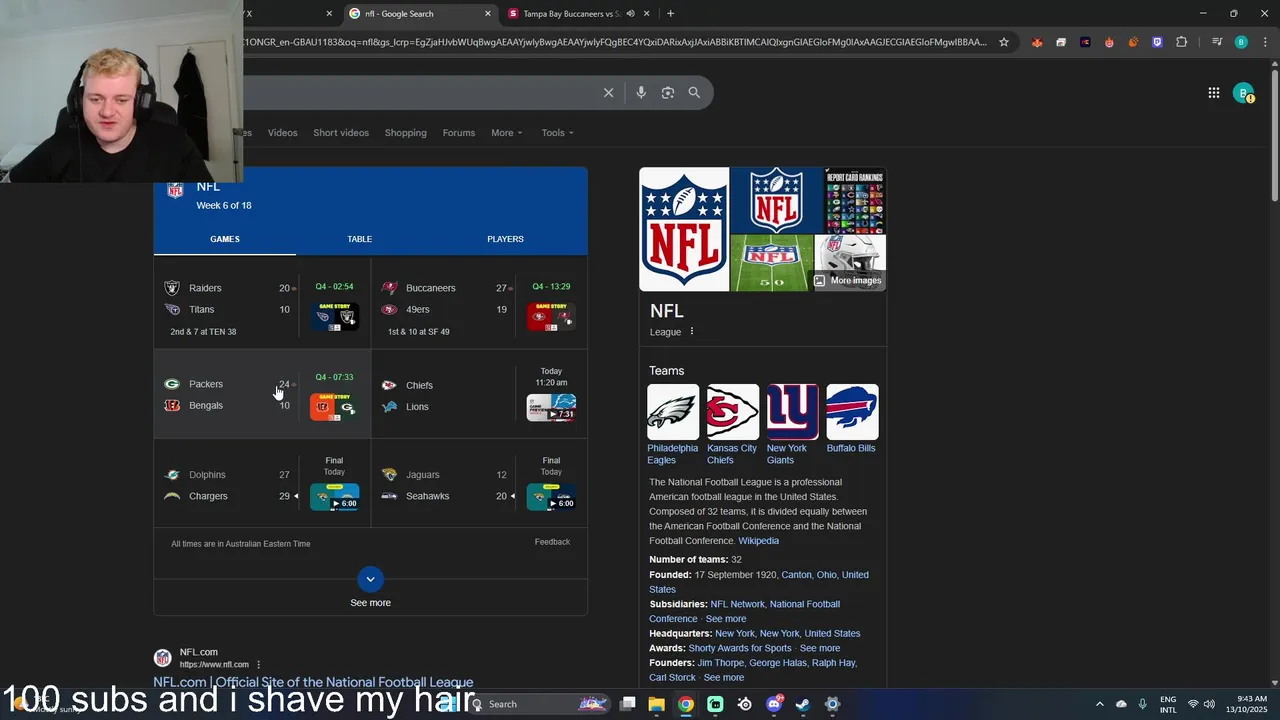Select the Philadelphia Eagles team card
The image size is (1280, 720).
673,425
